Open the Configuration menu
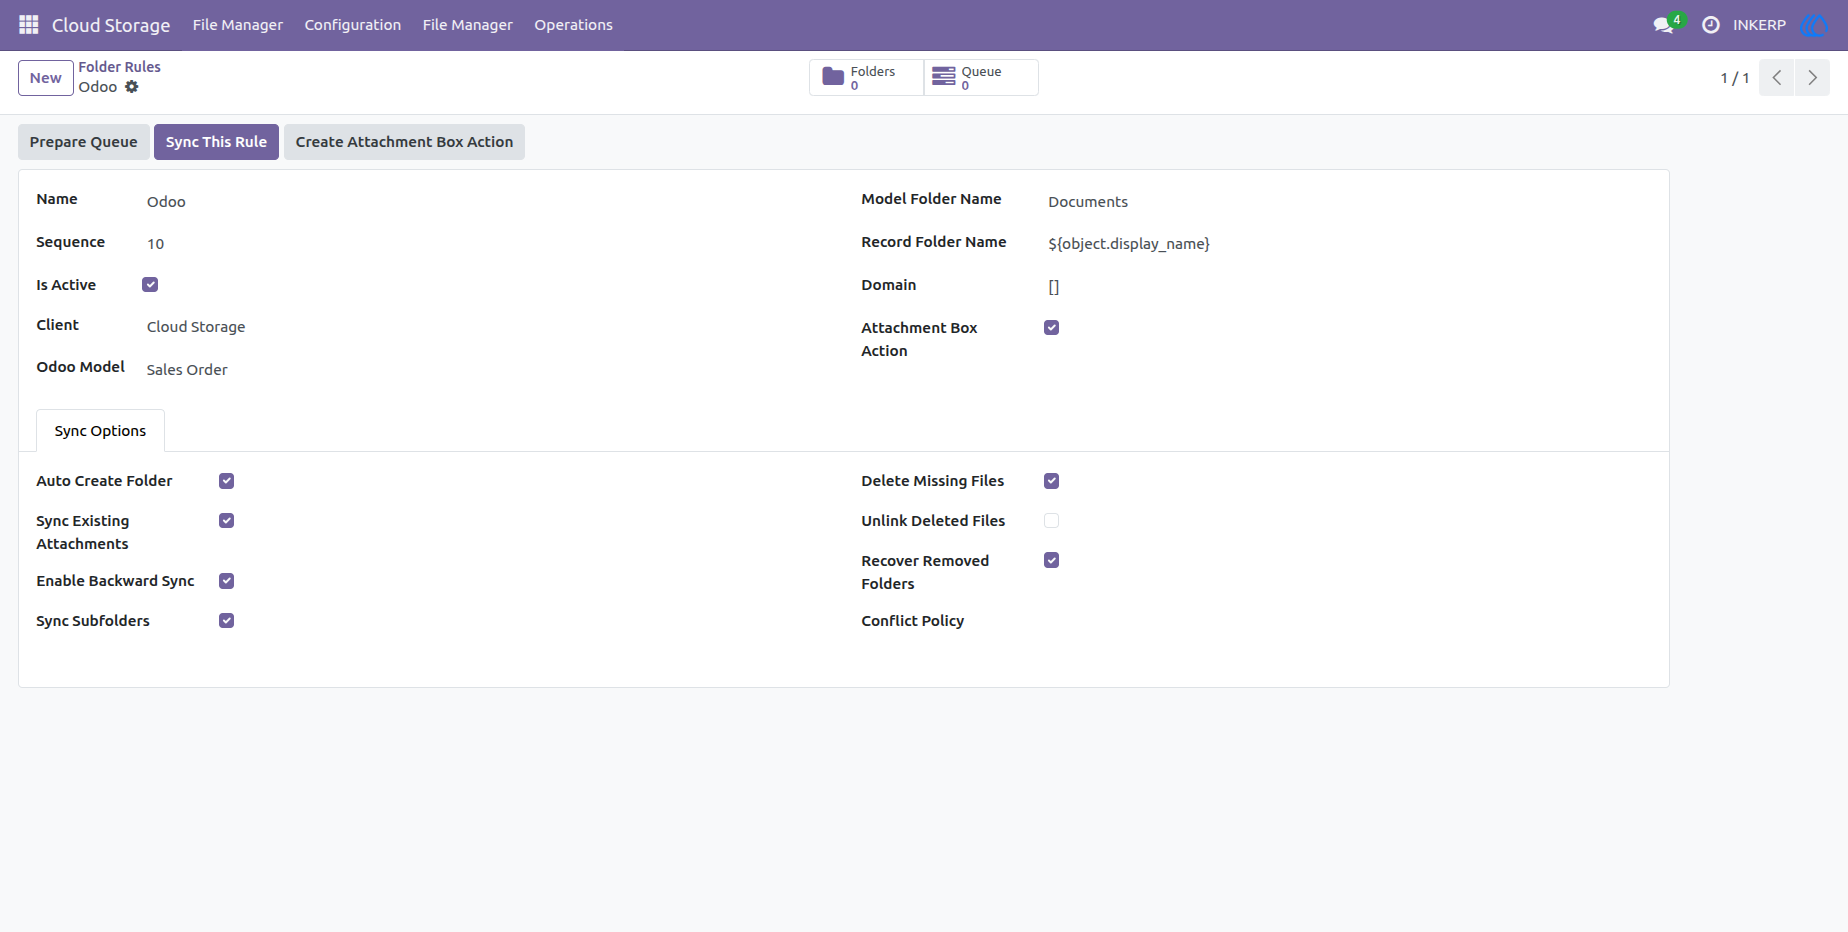The height and width of the screenshot is (932, 1848). pos(353,25)
